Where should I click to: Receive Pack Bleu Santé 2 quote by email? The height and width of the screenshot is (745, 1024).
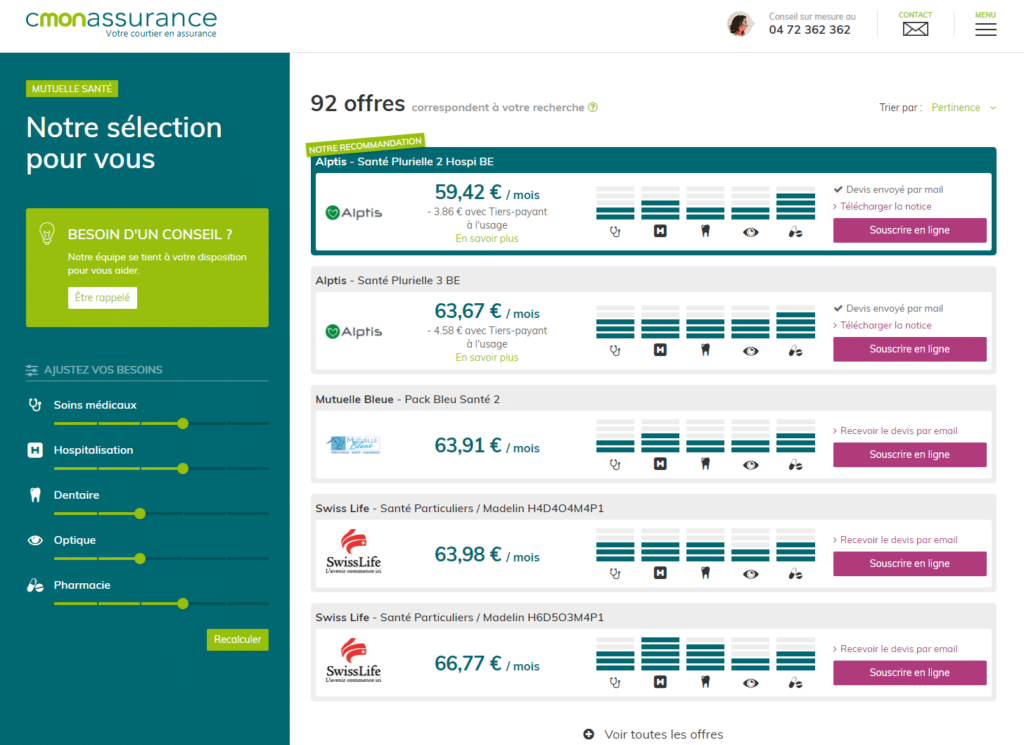(x=895, y=431)
